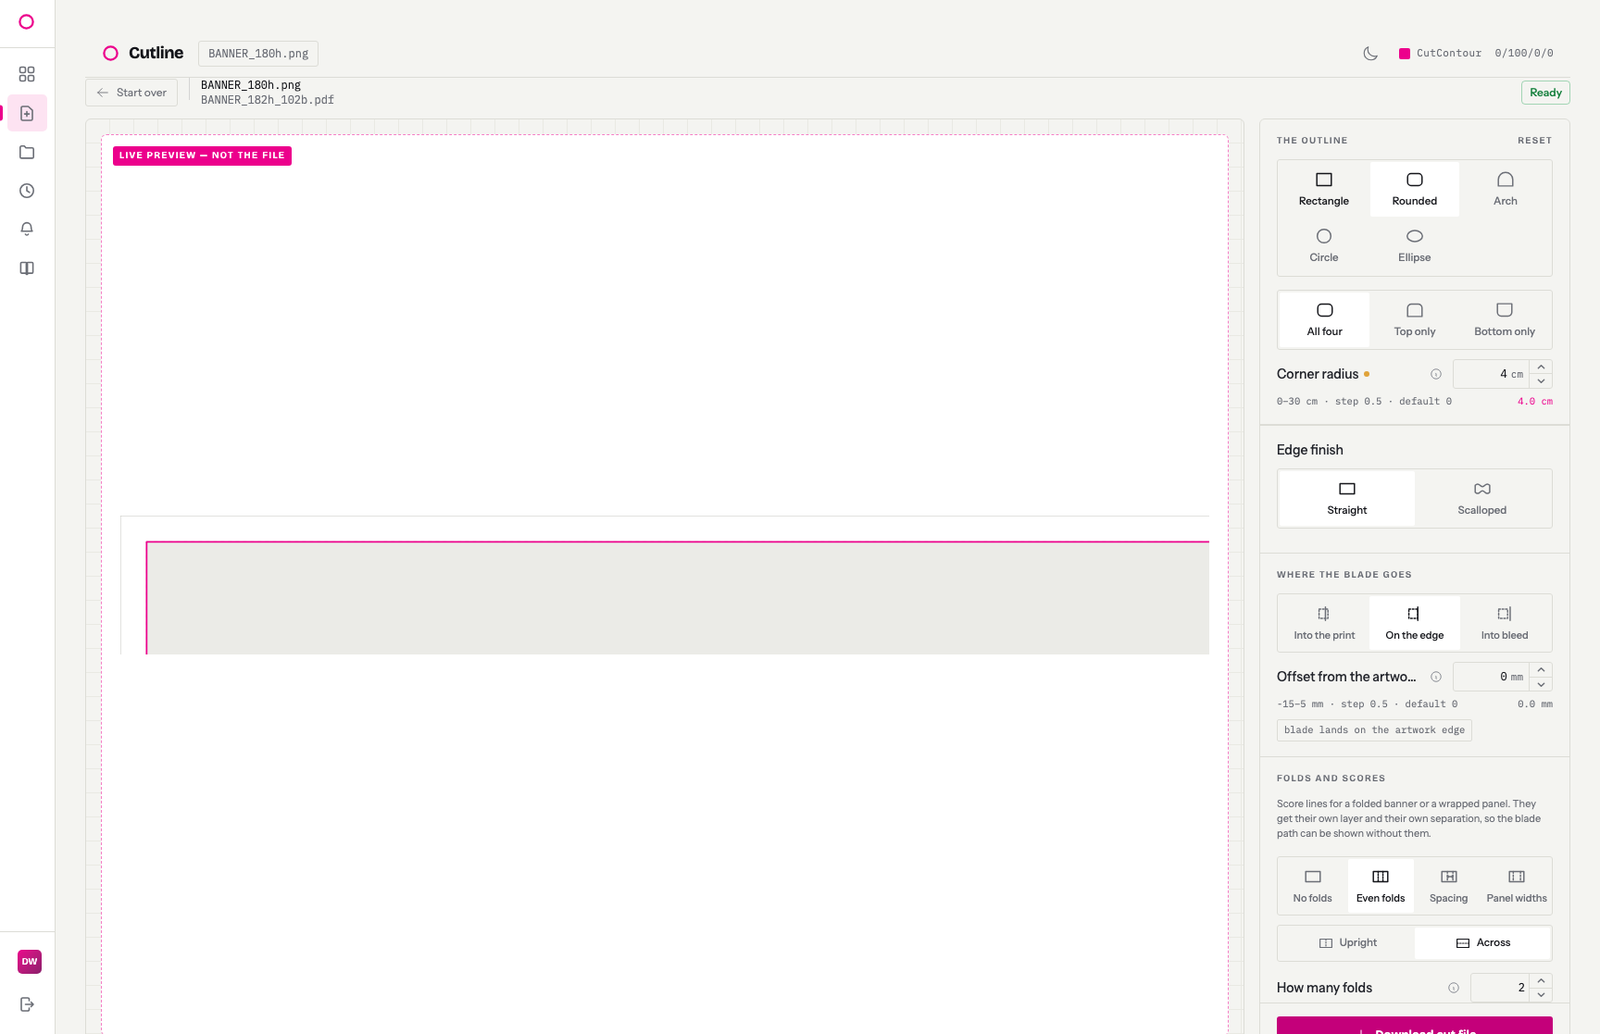1600x1034 pixels.
Task: Select Panel widths folds option
Action: click(1517, 886)
